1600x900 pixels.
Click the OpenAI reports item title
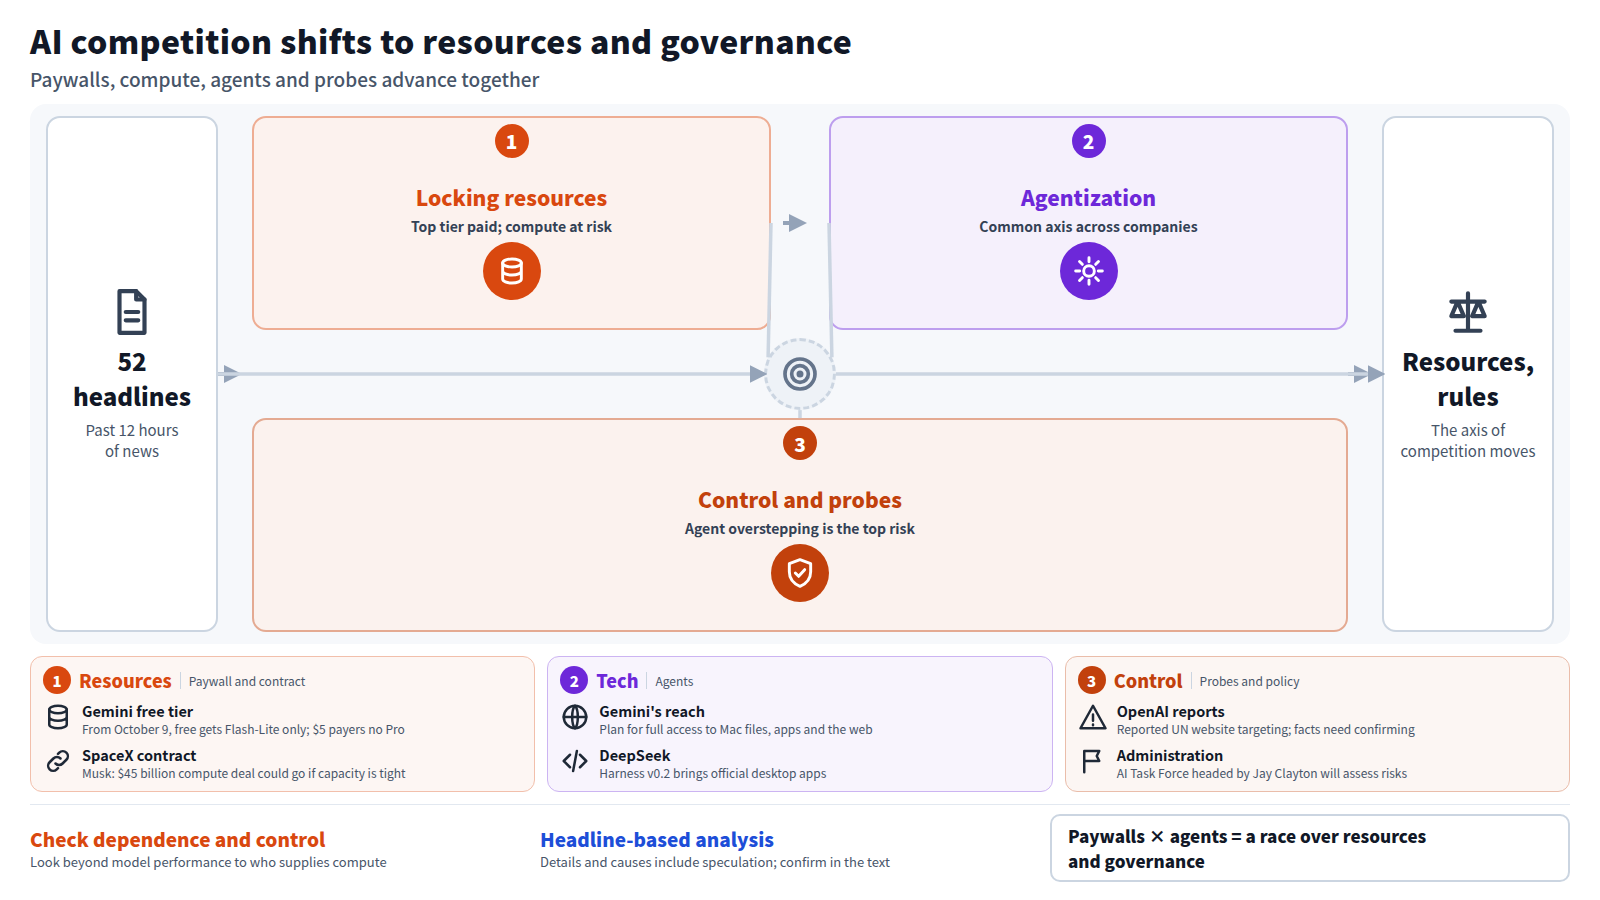point(1171,712)
